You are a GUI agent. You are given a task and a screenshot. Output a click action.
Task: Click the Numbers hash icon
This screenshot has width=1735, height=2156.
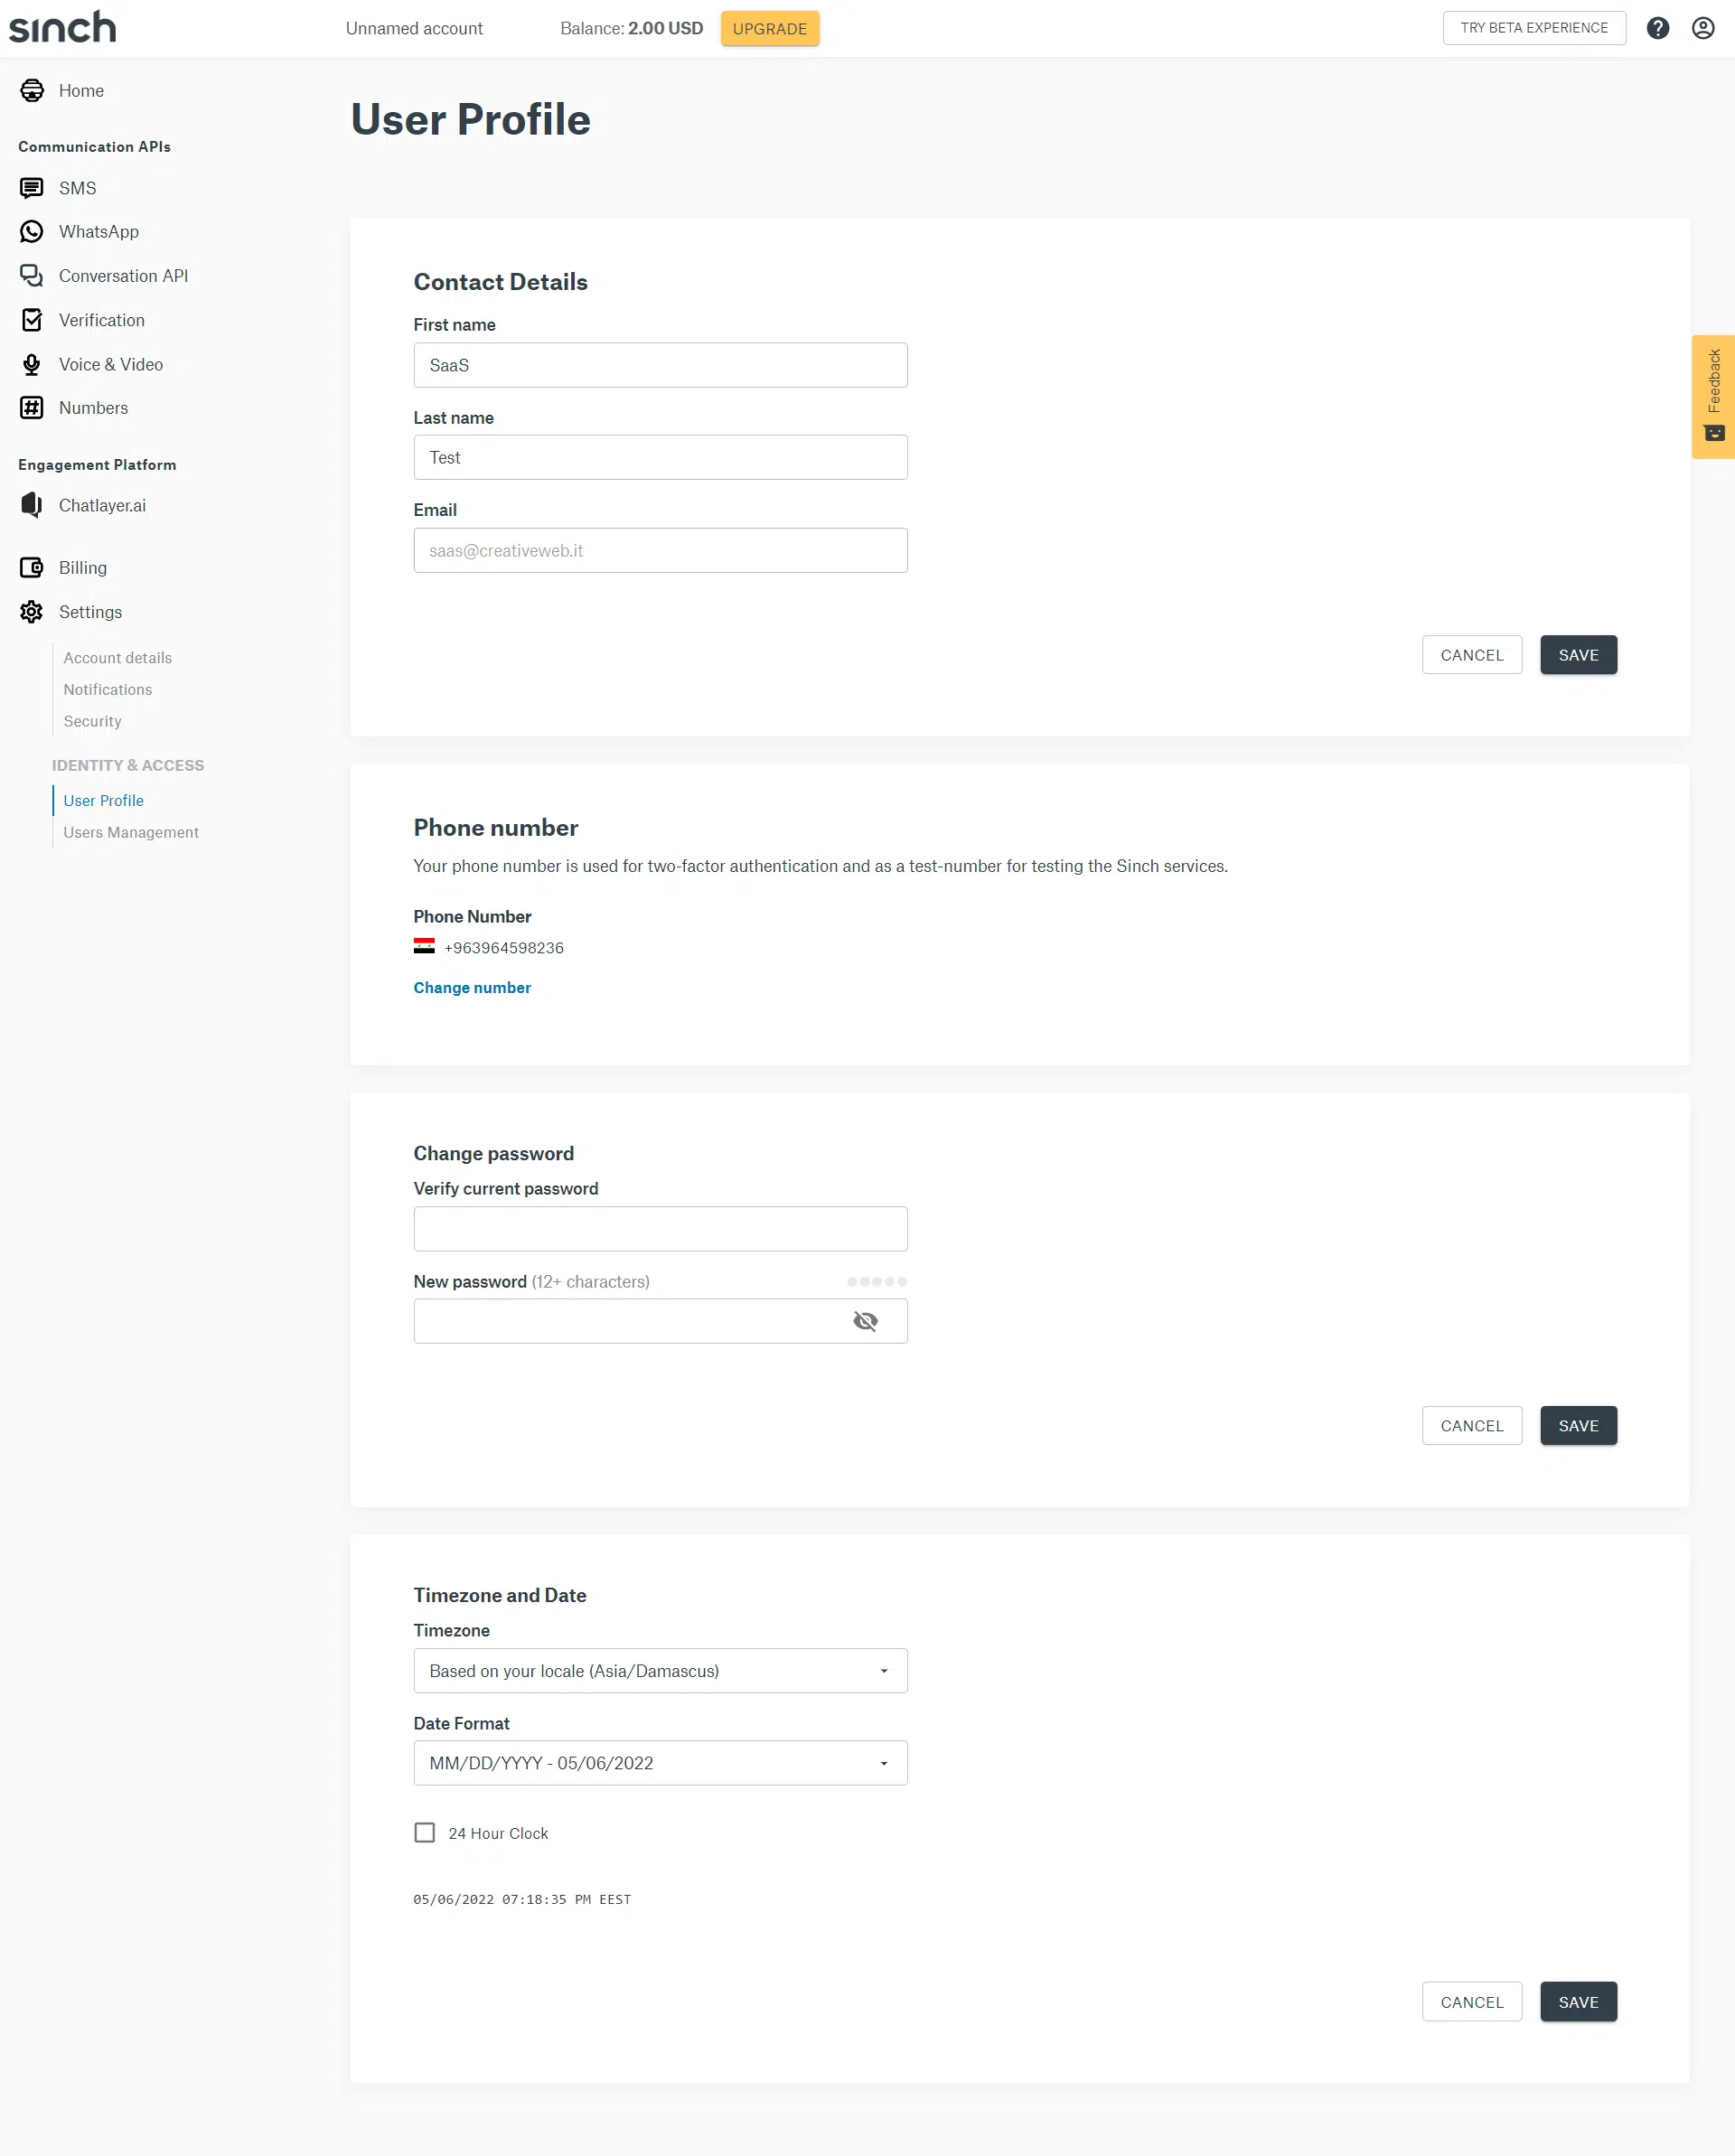(x=31, y=408)
